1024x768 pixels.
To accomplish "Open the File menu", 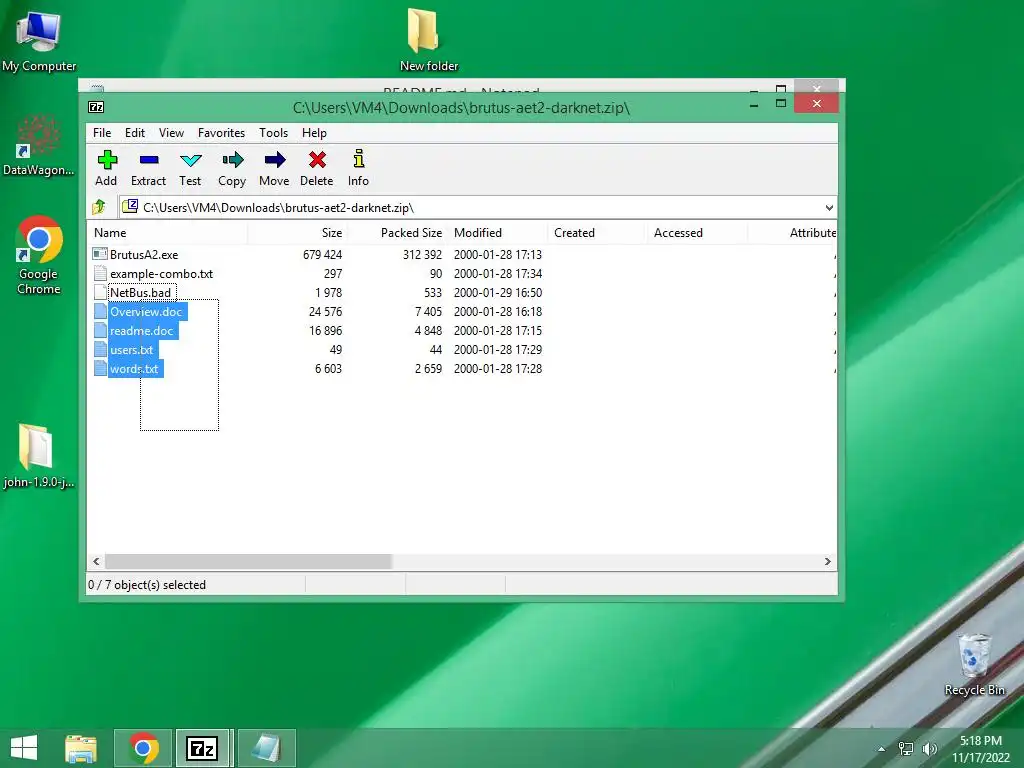I will coord(102,133).
